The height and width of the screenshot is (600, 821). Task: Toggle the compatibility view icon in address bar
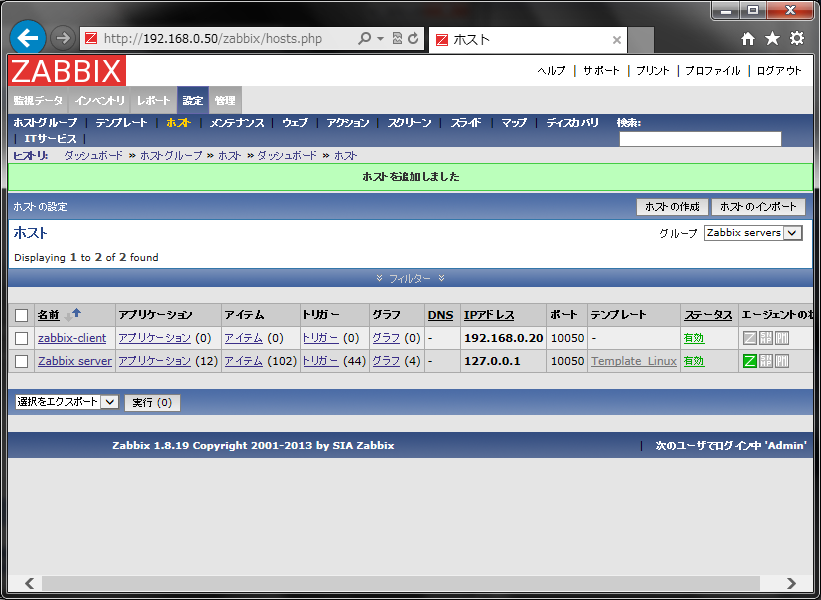(397, 38)
